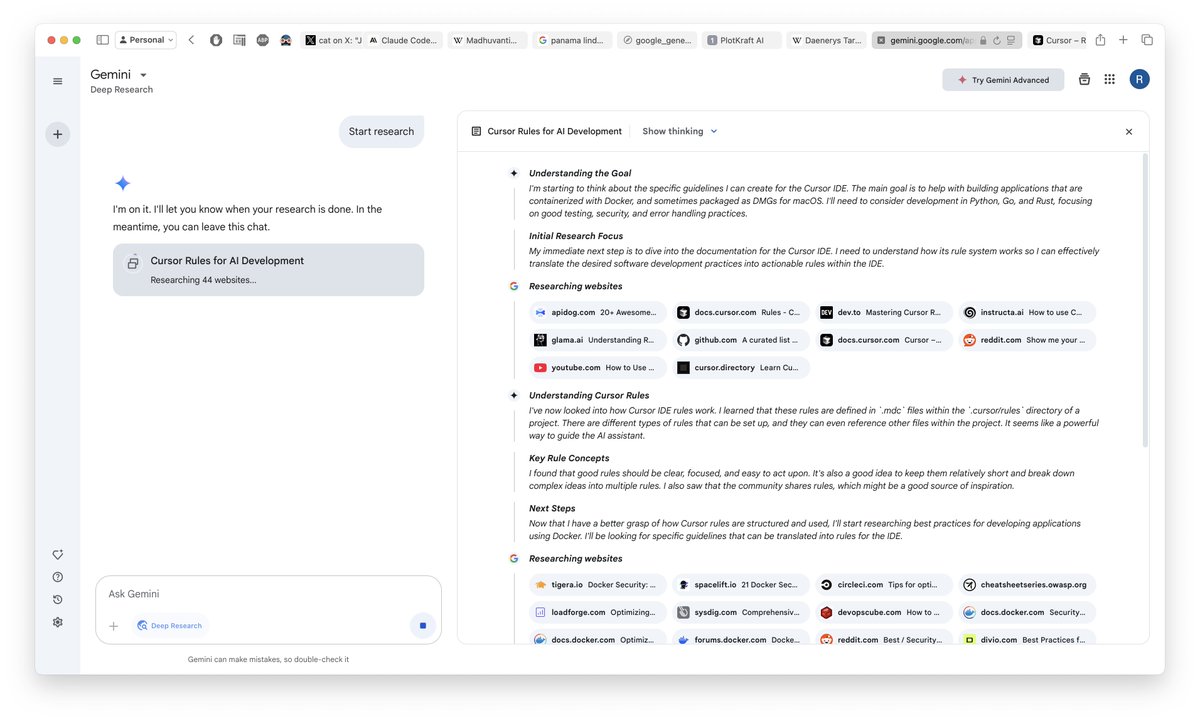Open Gemini main menu hamburger icon
The width and height of the screenshot is (1200, 721).
pyautogui.click(x=58, y=81)
